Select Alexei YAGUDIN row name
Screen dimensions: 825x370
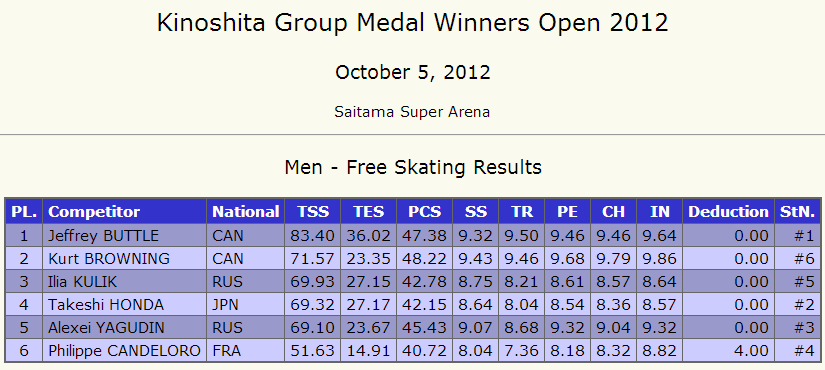[x=106, y=328]
